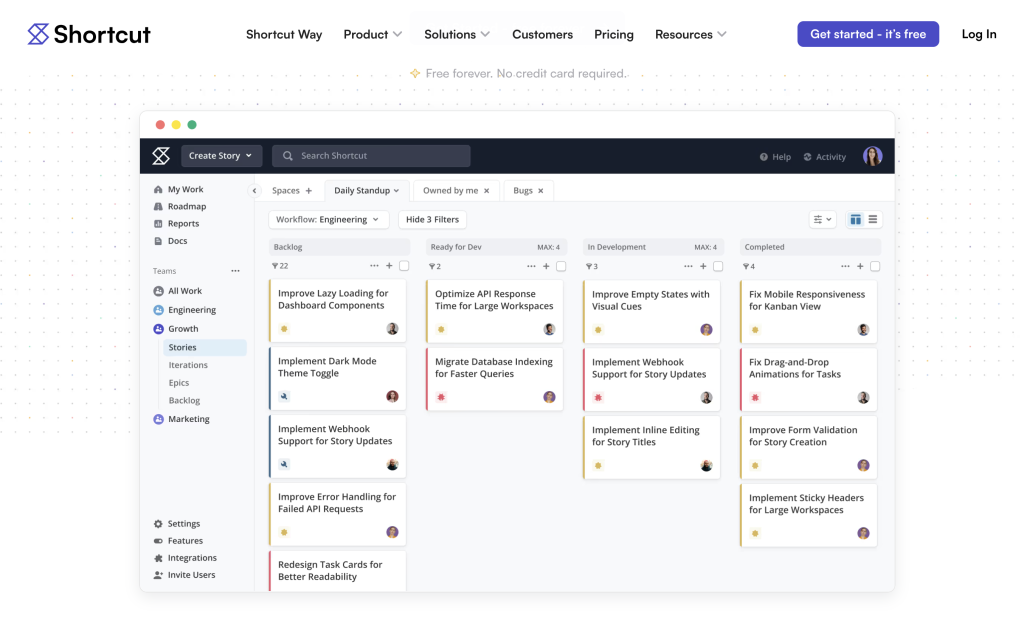Open the Help icon in the top bar
This screenshot has width=1024, height=633.
tap(764, 157)
